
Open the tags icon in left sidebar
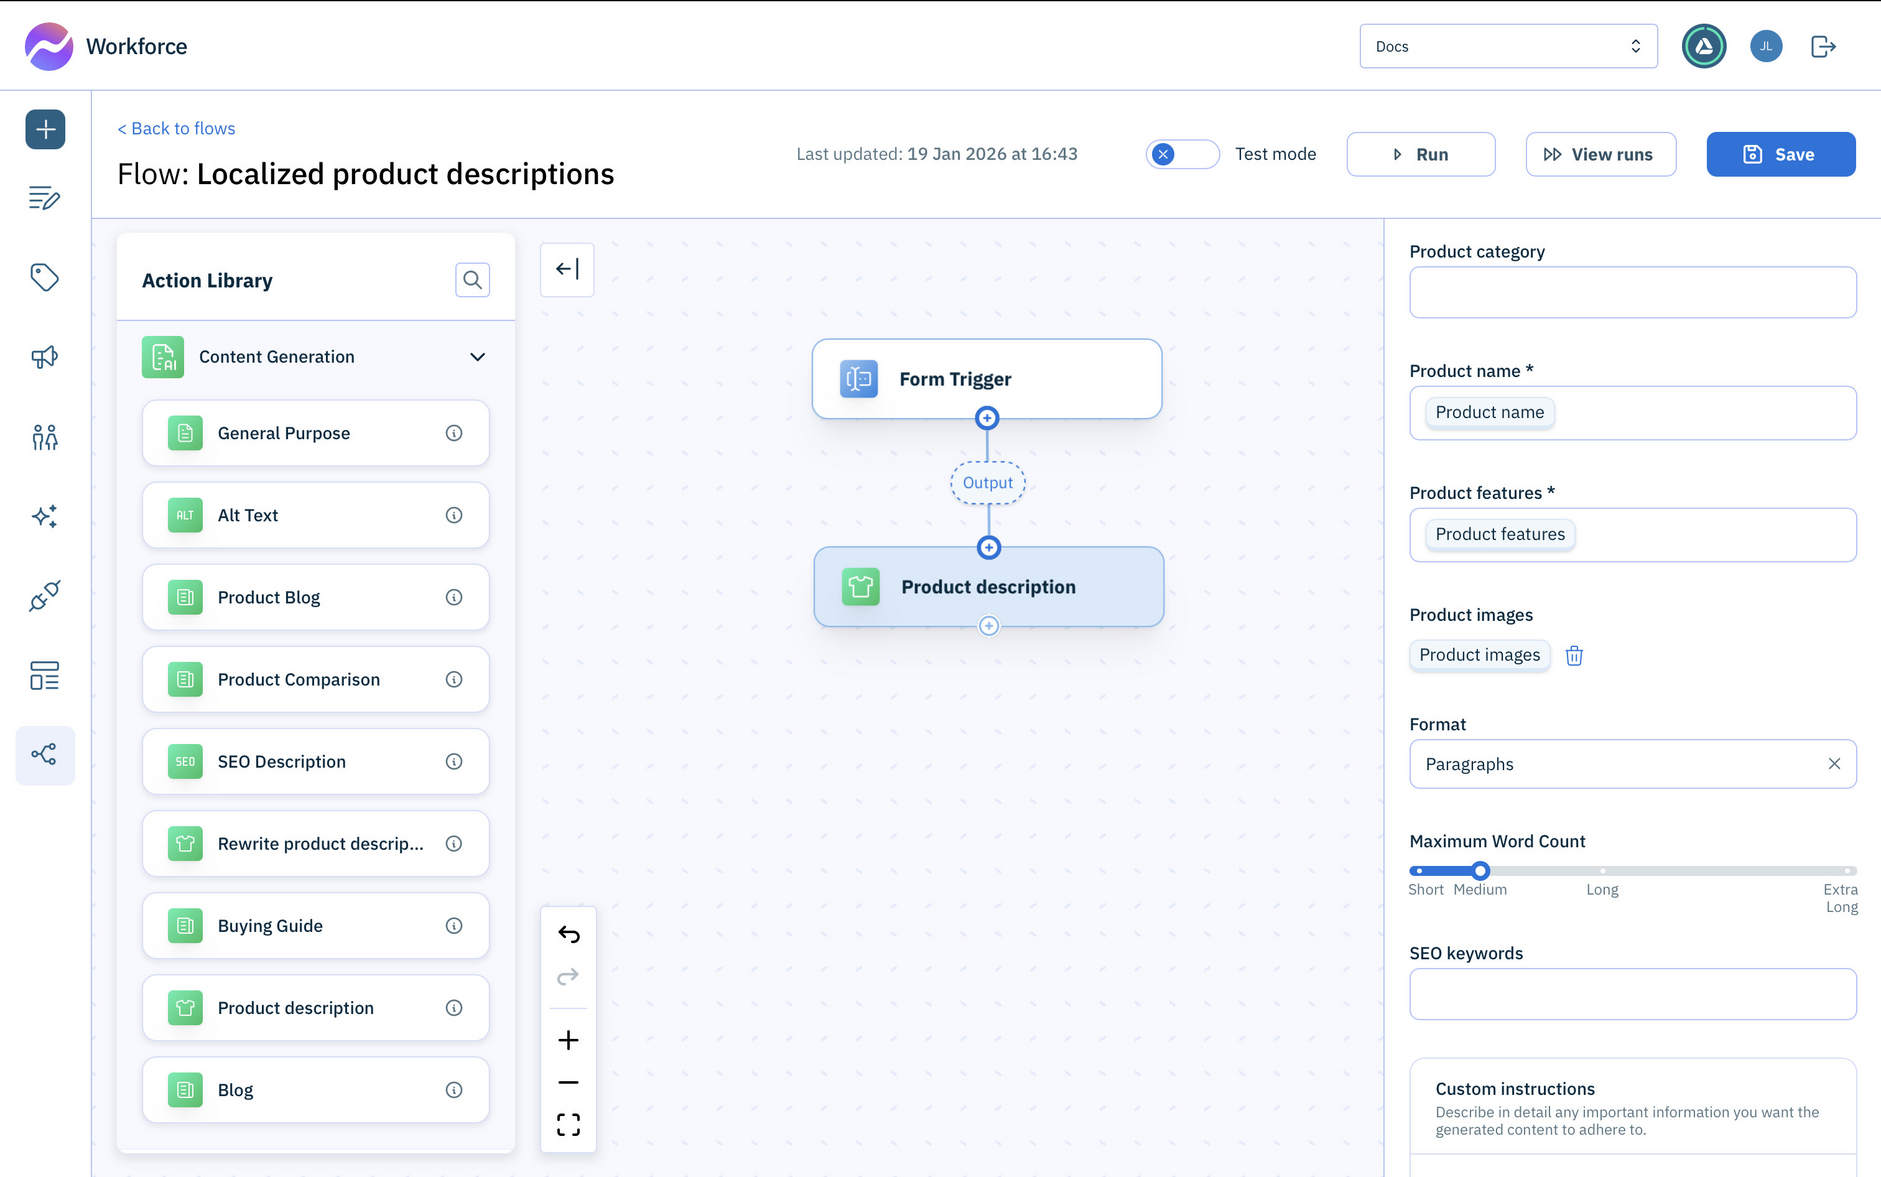45,277
